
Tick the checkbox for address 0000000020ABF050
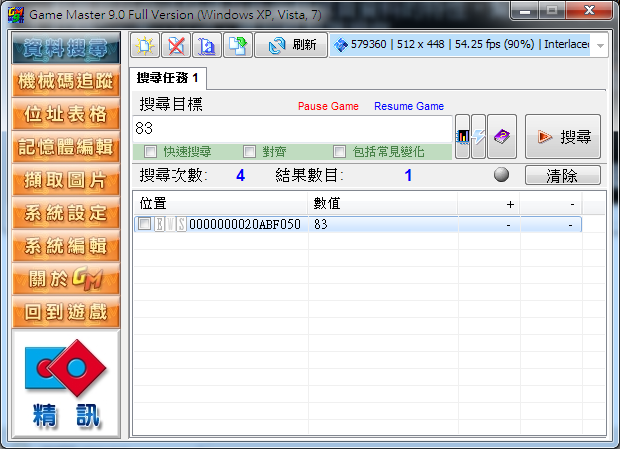pos(144,225)
